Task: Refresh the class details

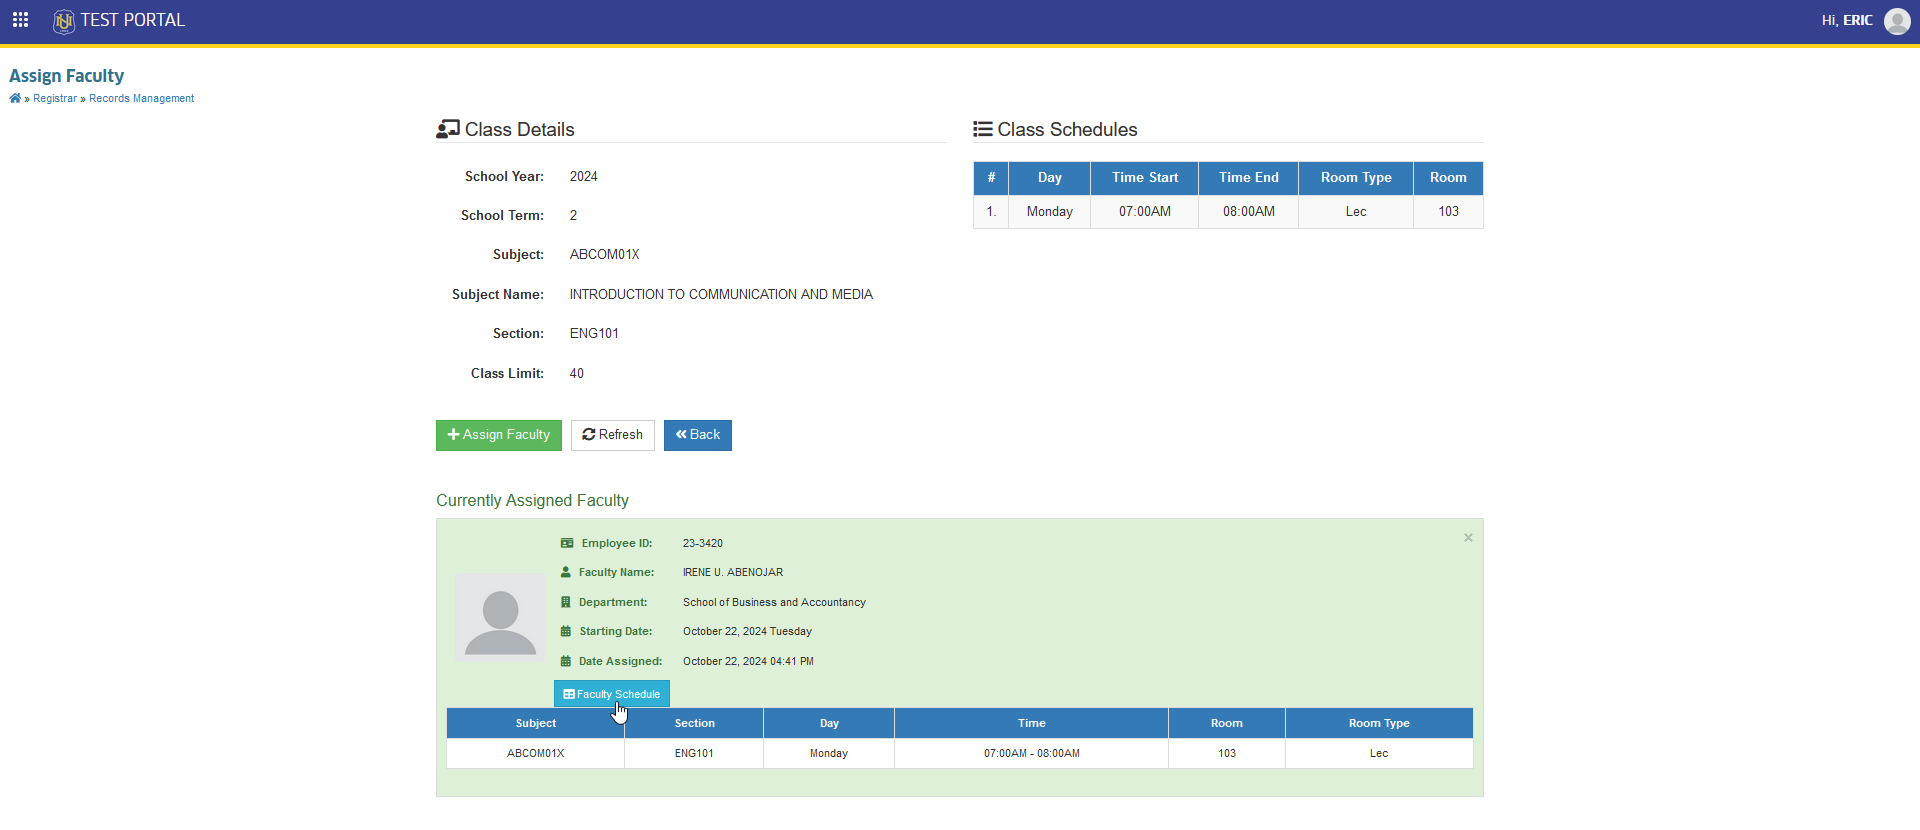Action: 613,435
